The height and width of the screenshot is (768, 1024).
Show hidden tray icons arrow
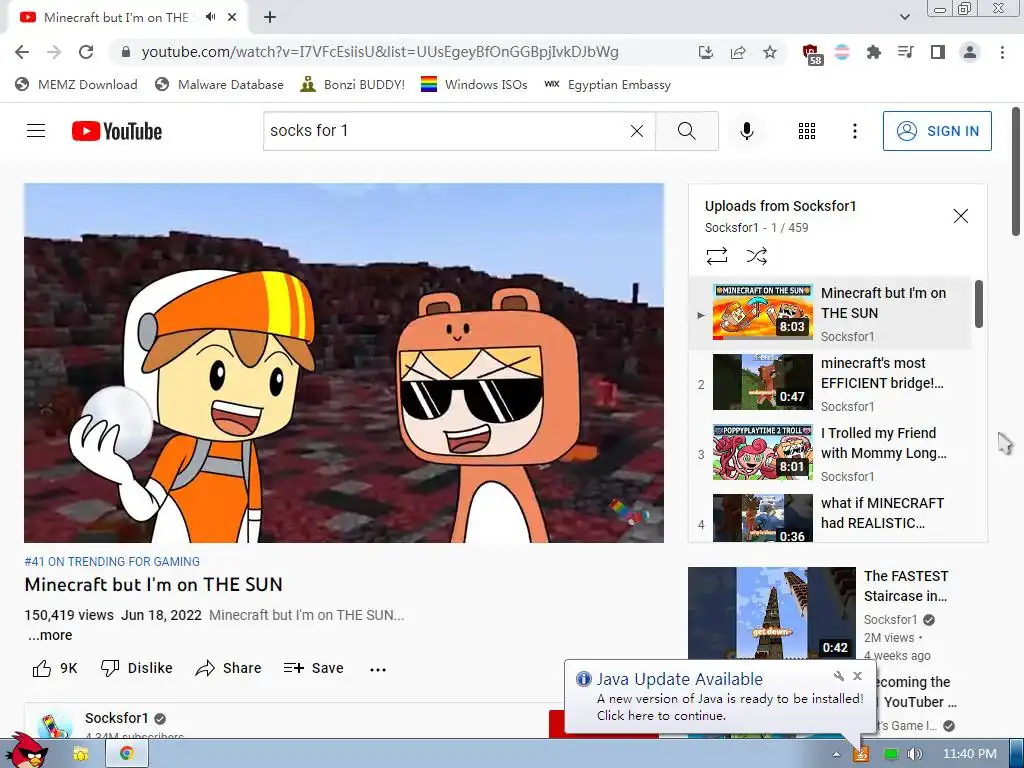(x=836, y=754)
